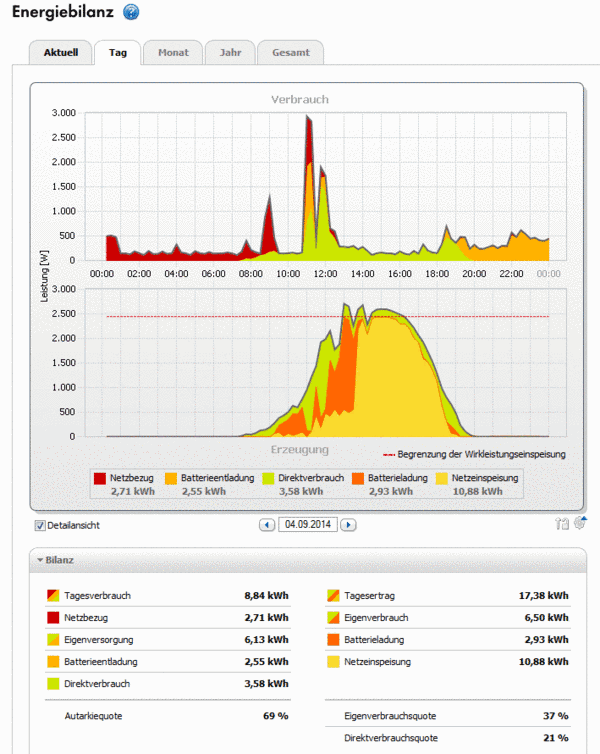Click the Tagesertrag legend icon in Bilanz

pos(333,595)
